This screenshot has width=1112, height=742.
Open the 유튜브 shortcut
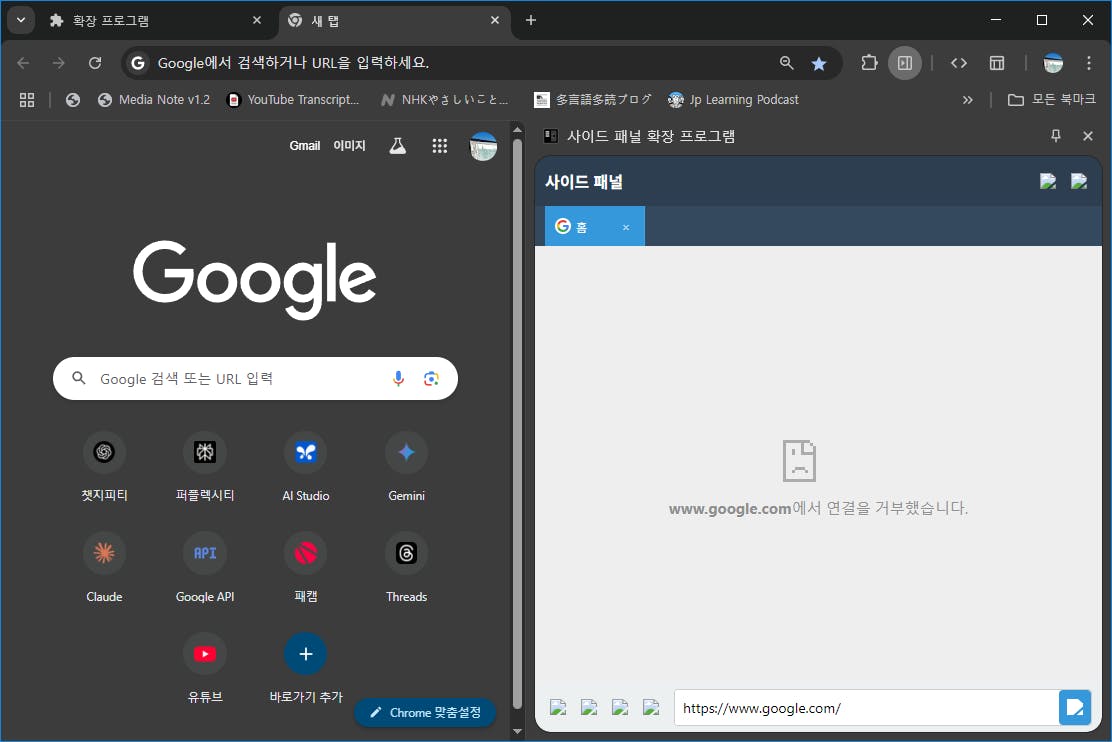coord(205,666)
